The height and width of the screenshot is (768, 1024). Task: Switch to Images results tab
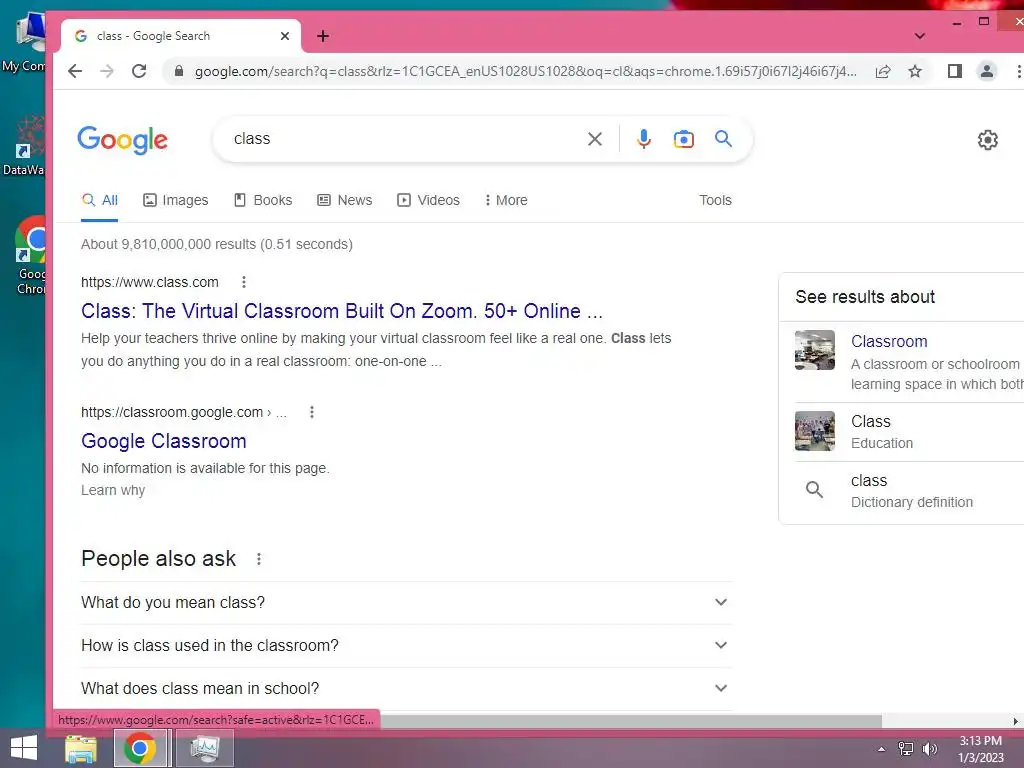(x=176, y=200)
